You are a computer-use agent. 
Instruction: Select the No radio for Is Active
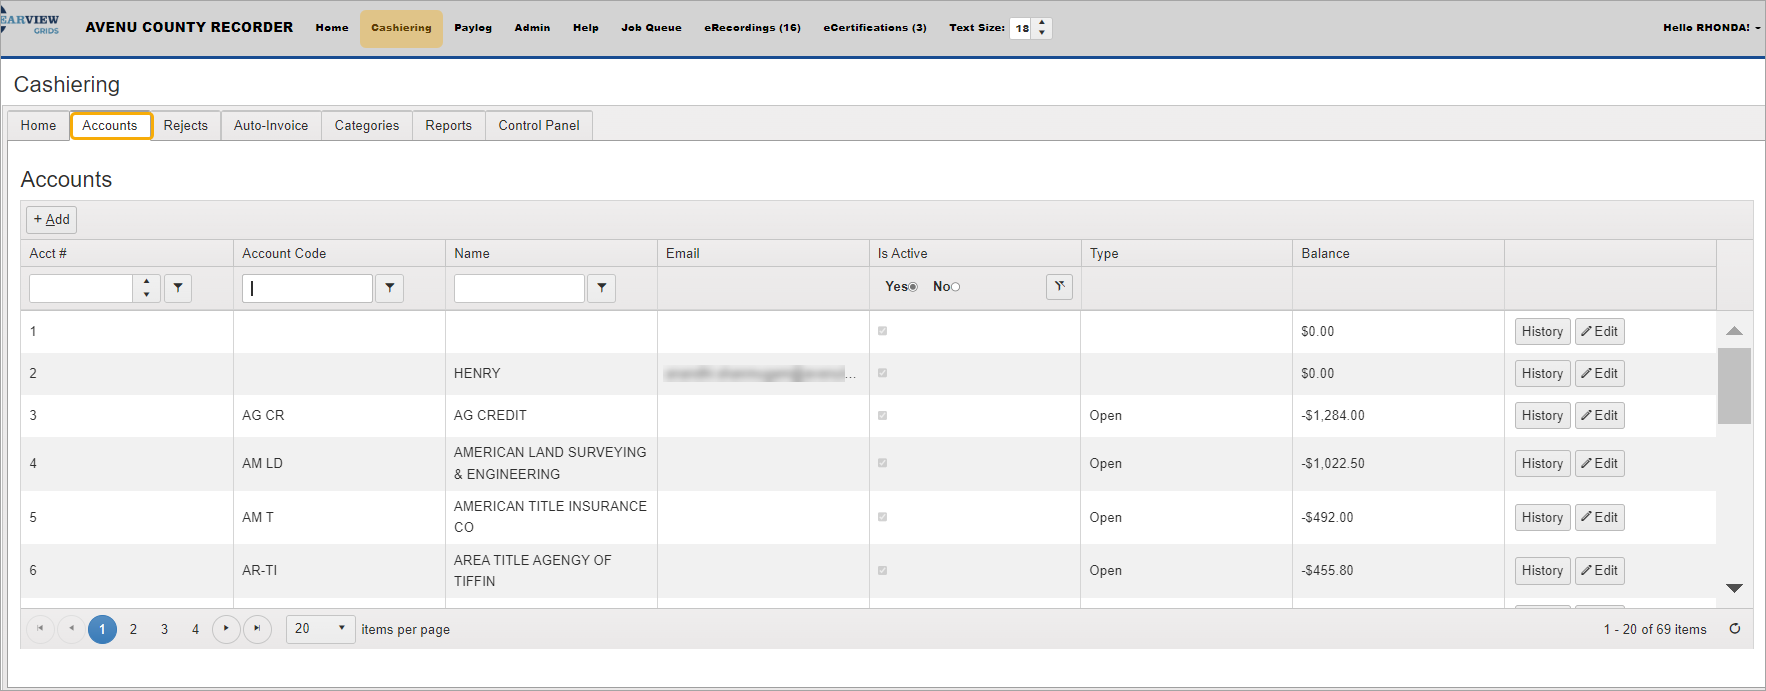(955, 287)
